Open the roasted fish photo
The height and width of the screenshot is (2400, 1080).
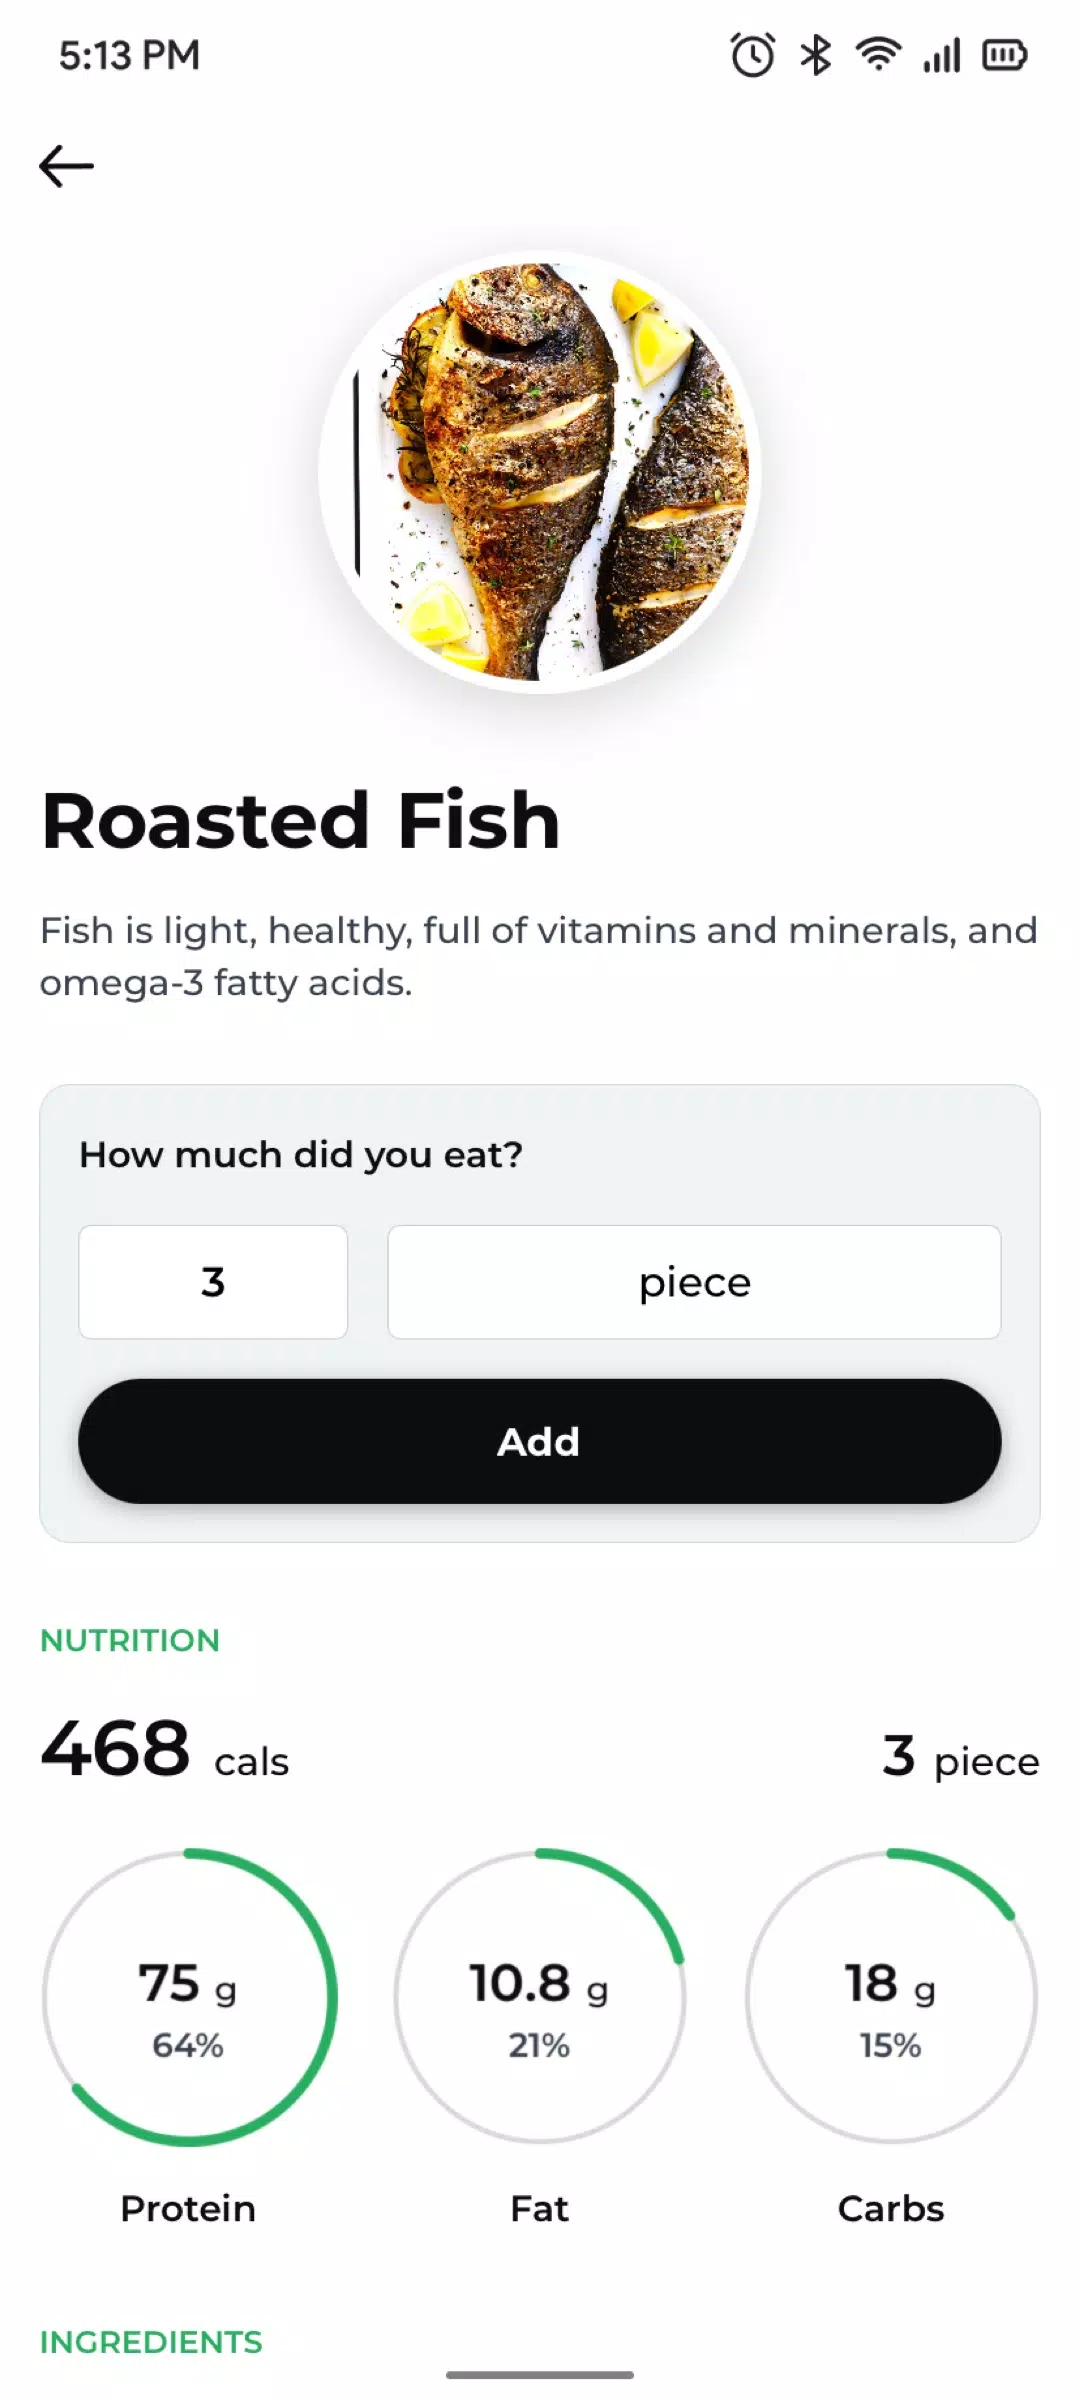pyautogui.click(x=540, y=472)
